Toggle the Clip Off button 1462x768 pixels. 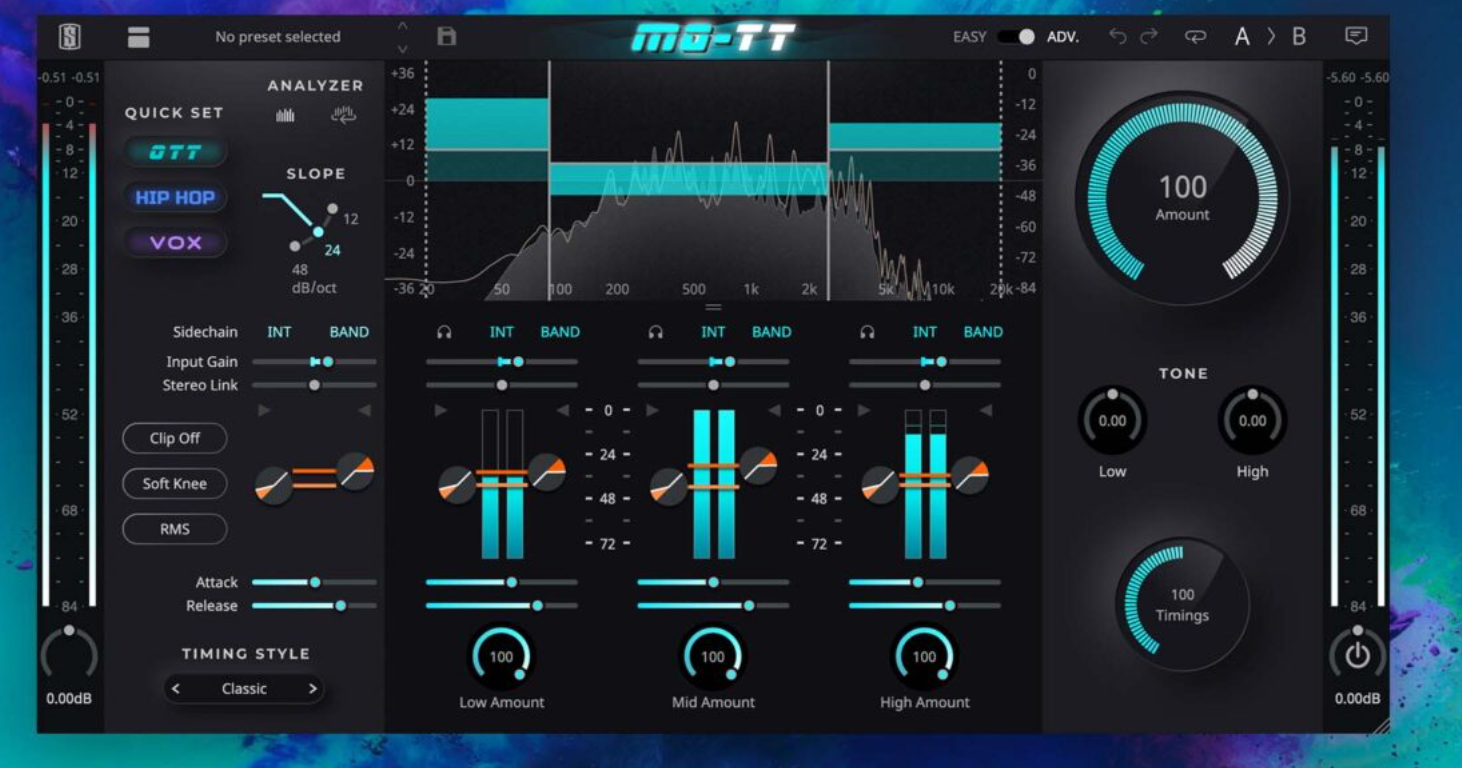point(175,438)
